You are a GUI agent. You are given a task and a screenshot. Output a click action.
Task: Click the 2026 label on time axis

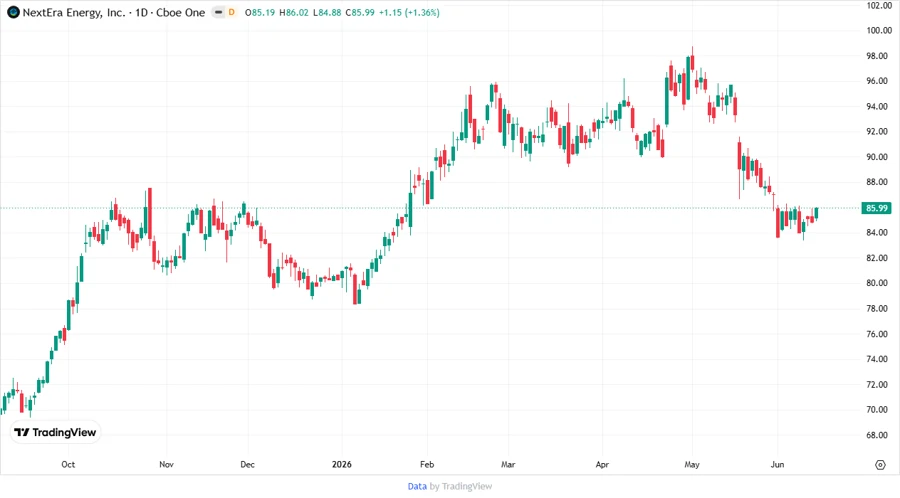click(x=342, y=464)
